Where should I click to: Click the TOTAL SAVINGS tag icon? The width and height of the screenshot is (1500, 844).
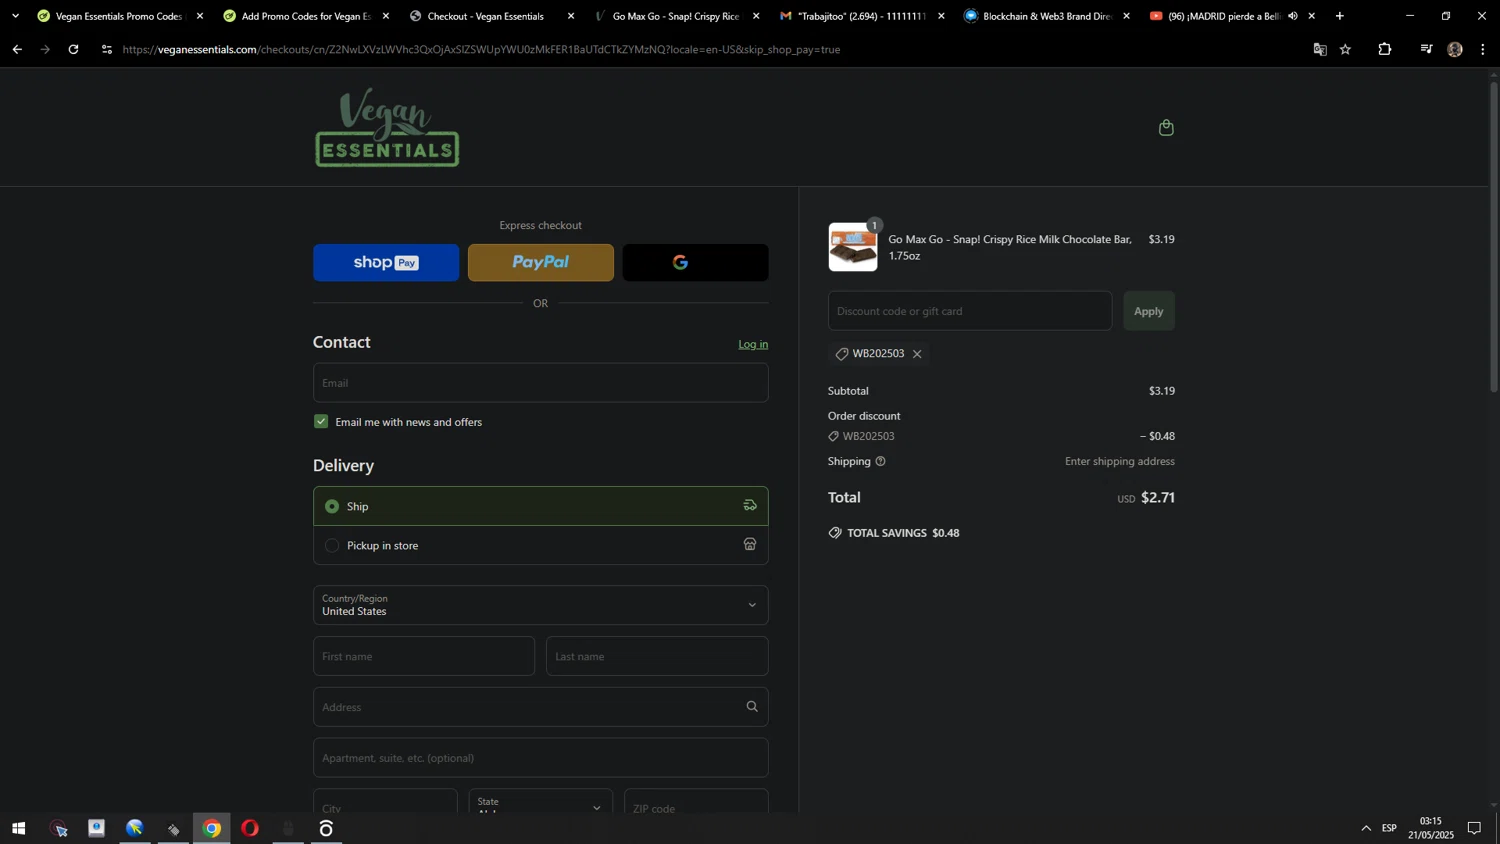pos(835,533)
